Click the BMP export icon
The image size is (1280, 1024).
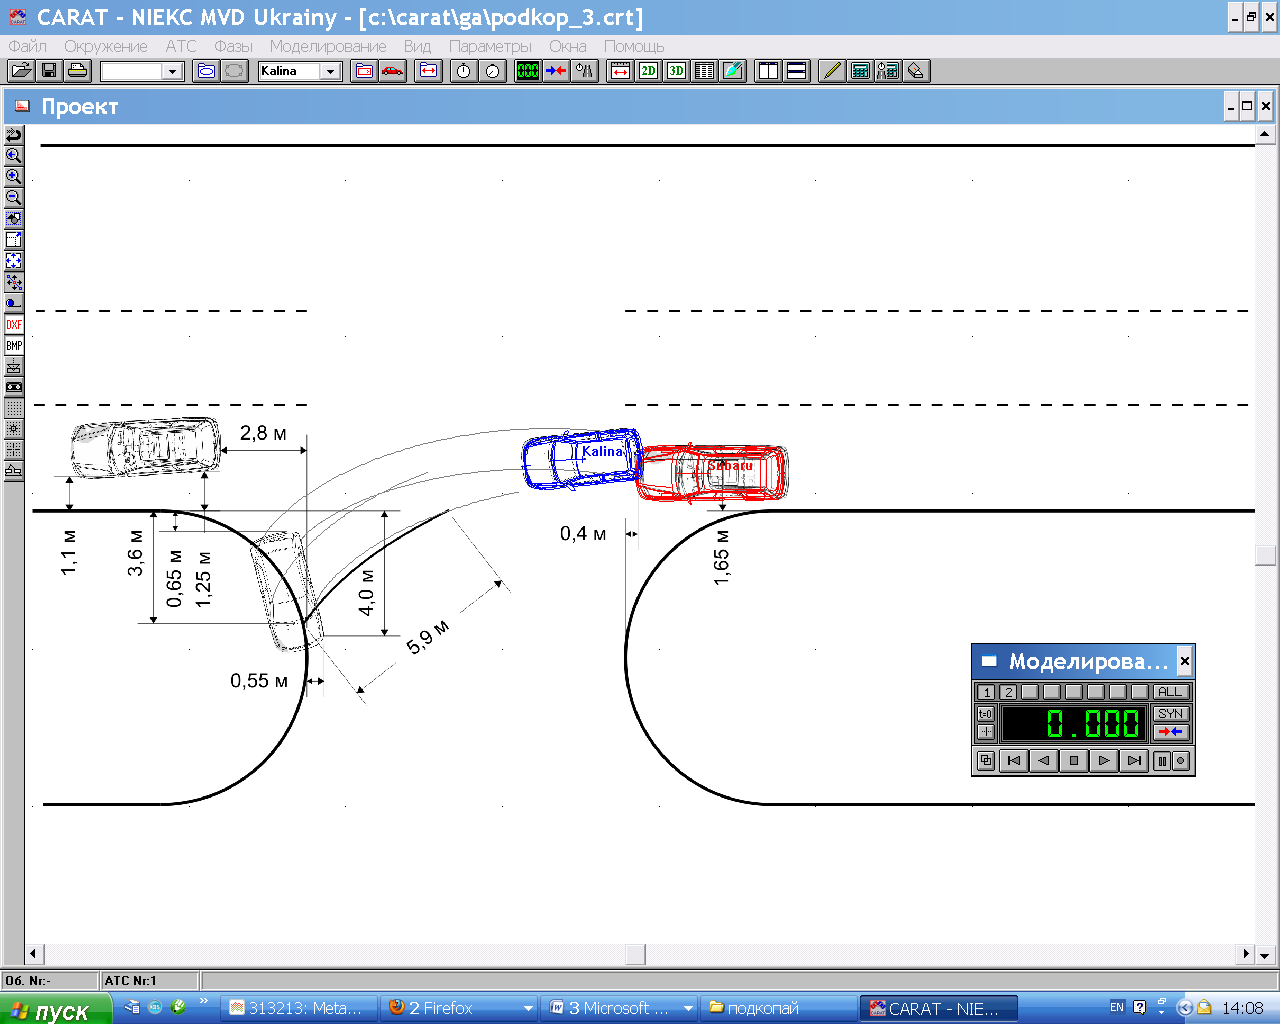point(14,345)
